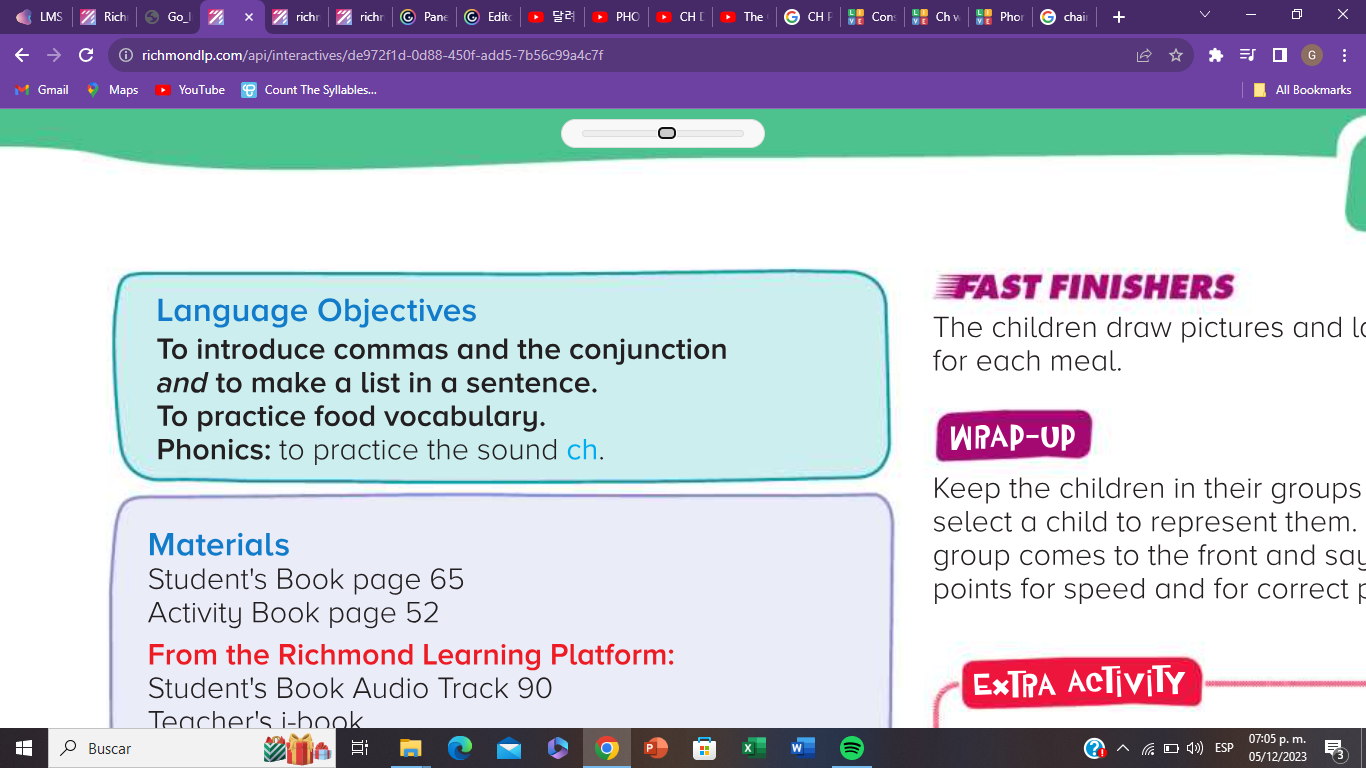
Task: Show hidden taskbar icons chevron
Action: (1122, 748)
